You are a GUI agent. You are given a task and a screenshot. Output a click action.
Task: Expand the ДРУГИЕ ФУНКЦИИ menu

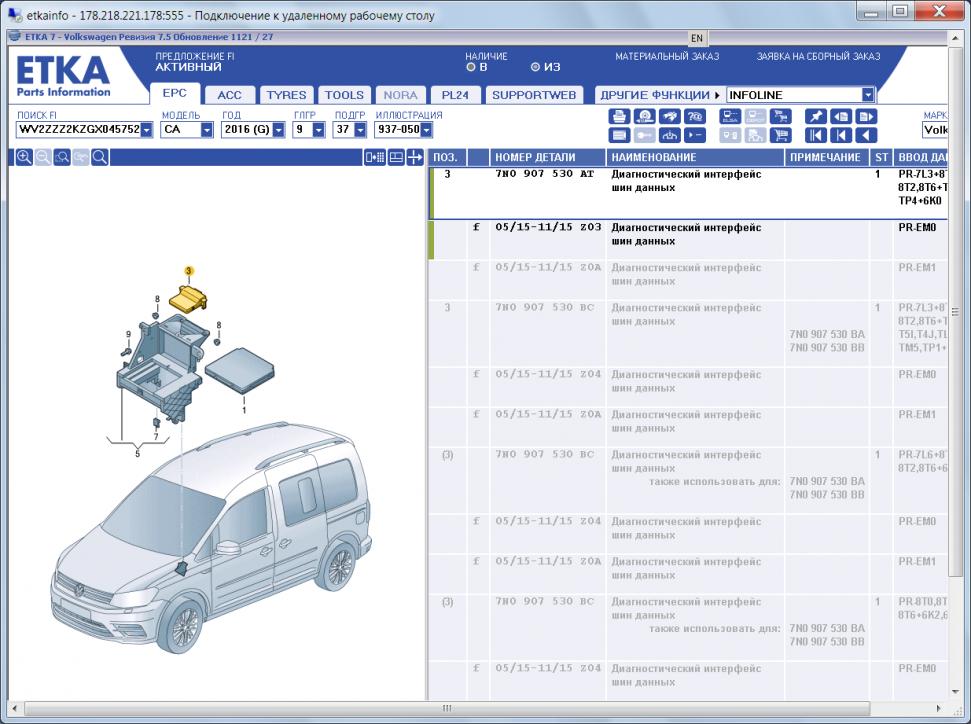point(660,95)
